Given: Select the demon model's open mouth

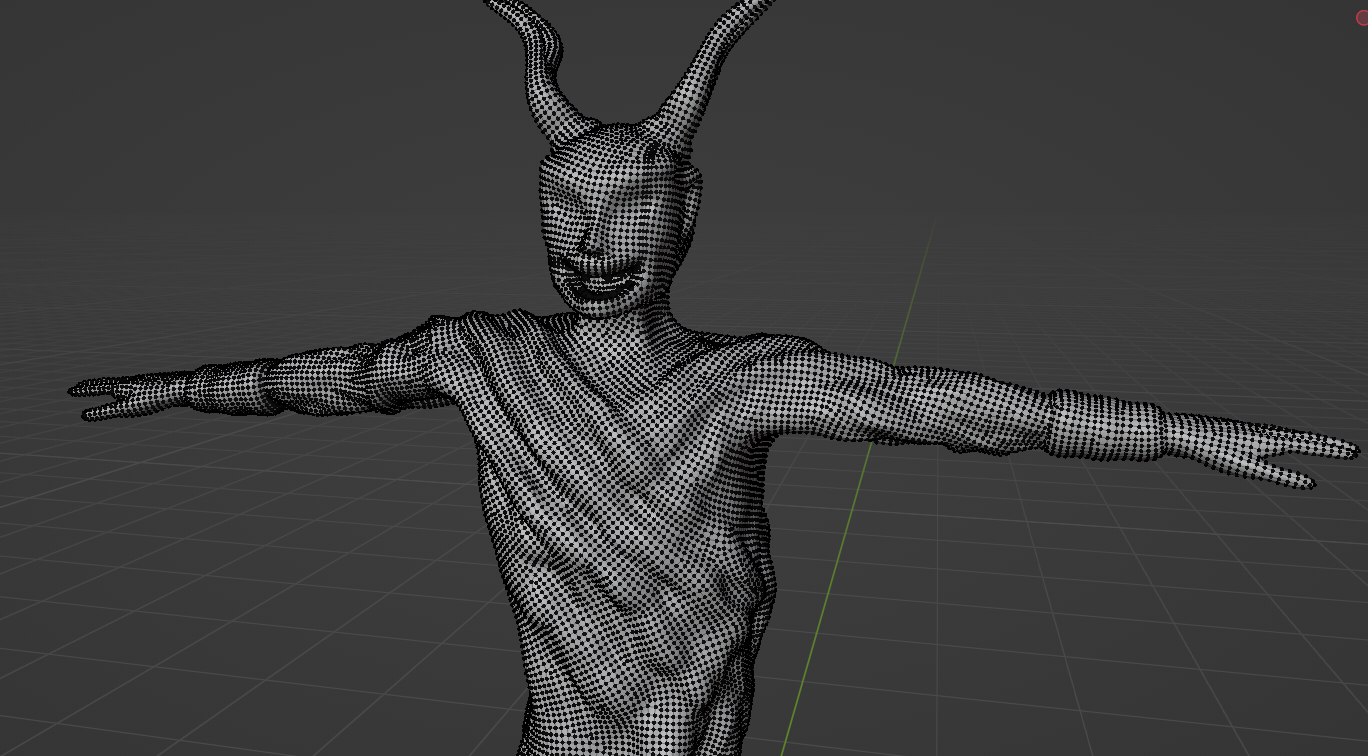Looking at the screenshot, I should (600, 281).
